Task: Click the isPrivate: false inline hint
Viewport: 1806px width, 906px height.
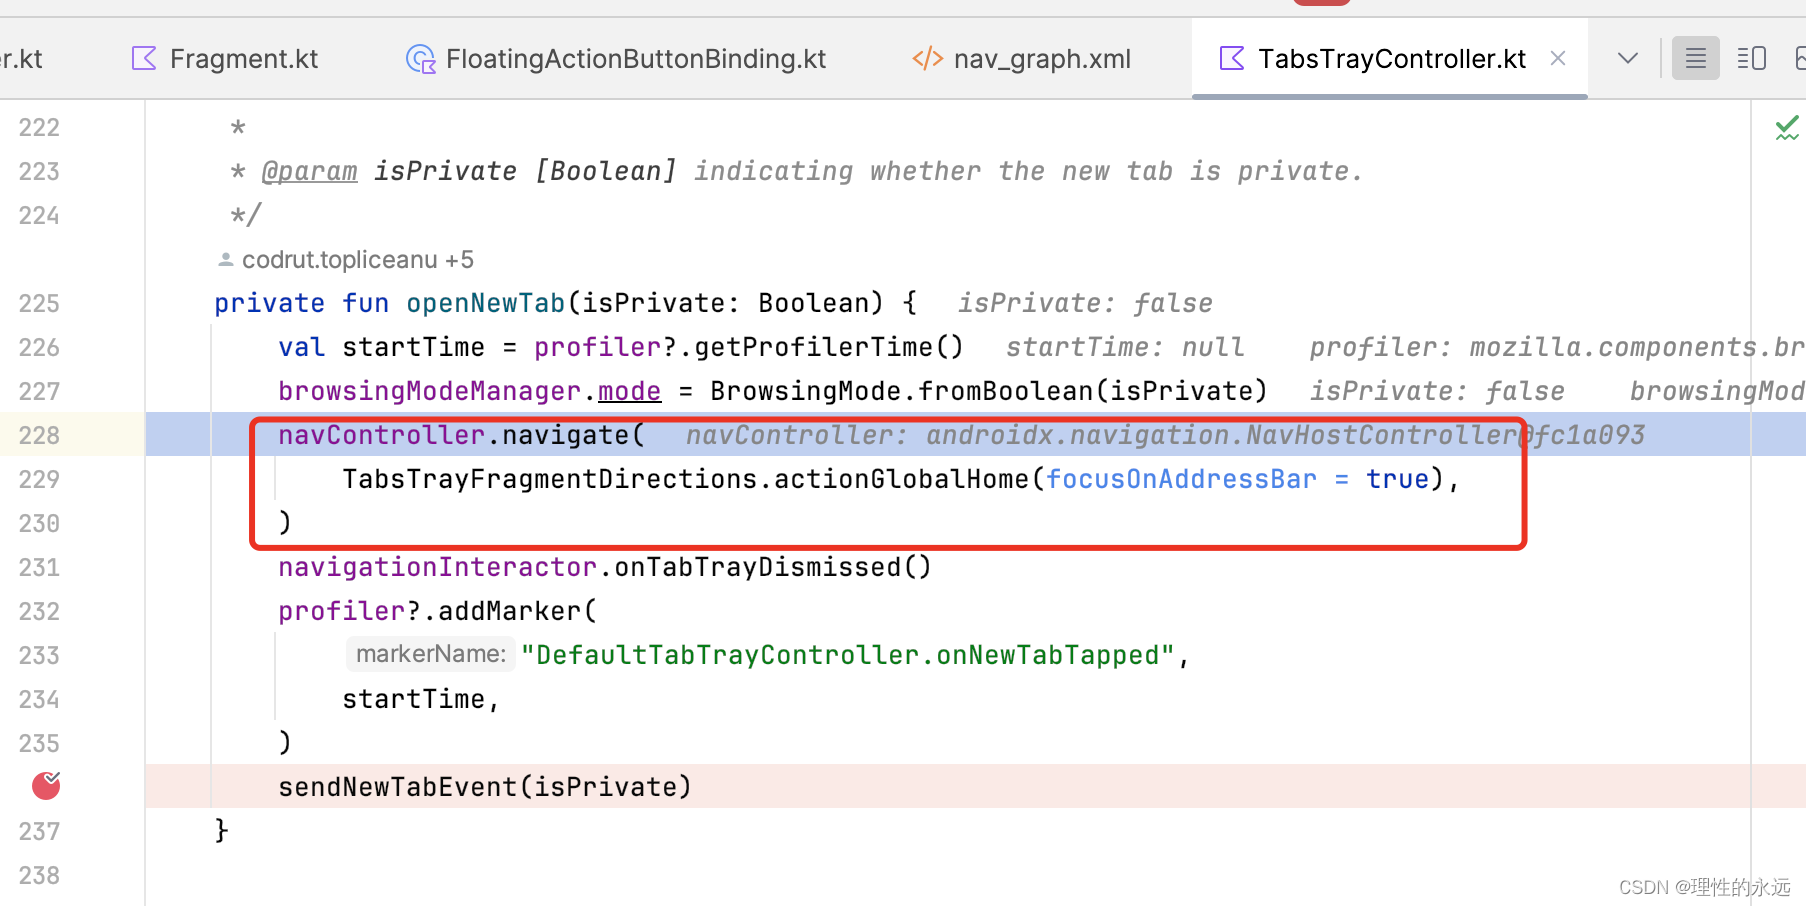Action: coord(1083,302)
